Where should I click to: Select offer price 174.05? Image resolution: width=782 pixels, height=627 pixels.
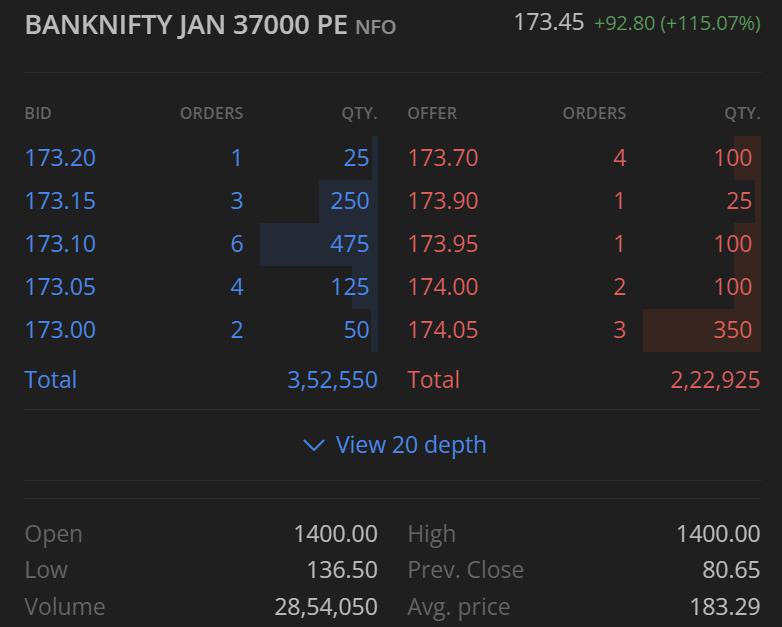(443, 330)
